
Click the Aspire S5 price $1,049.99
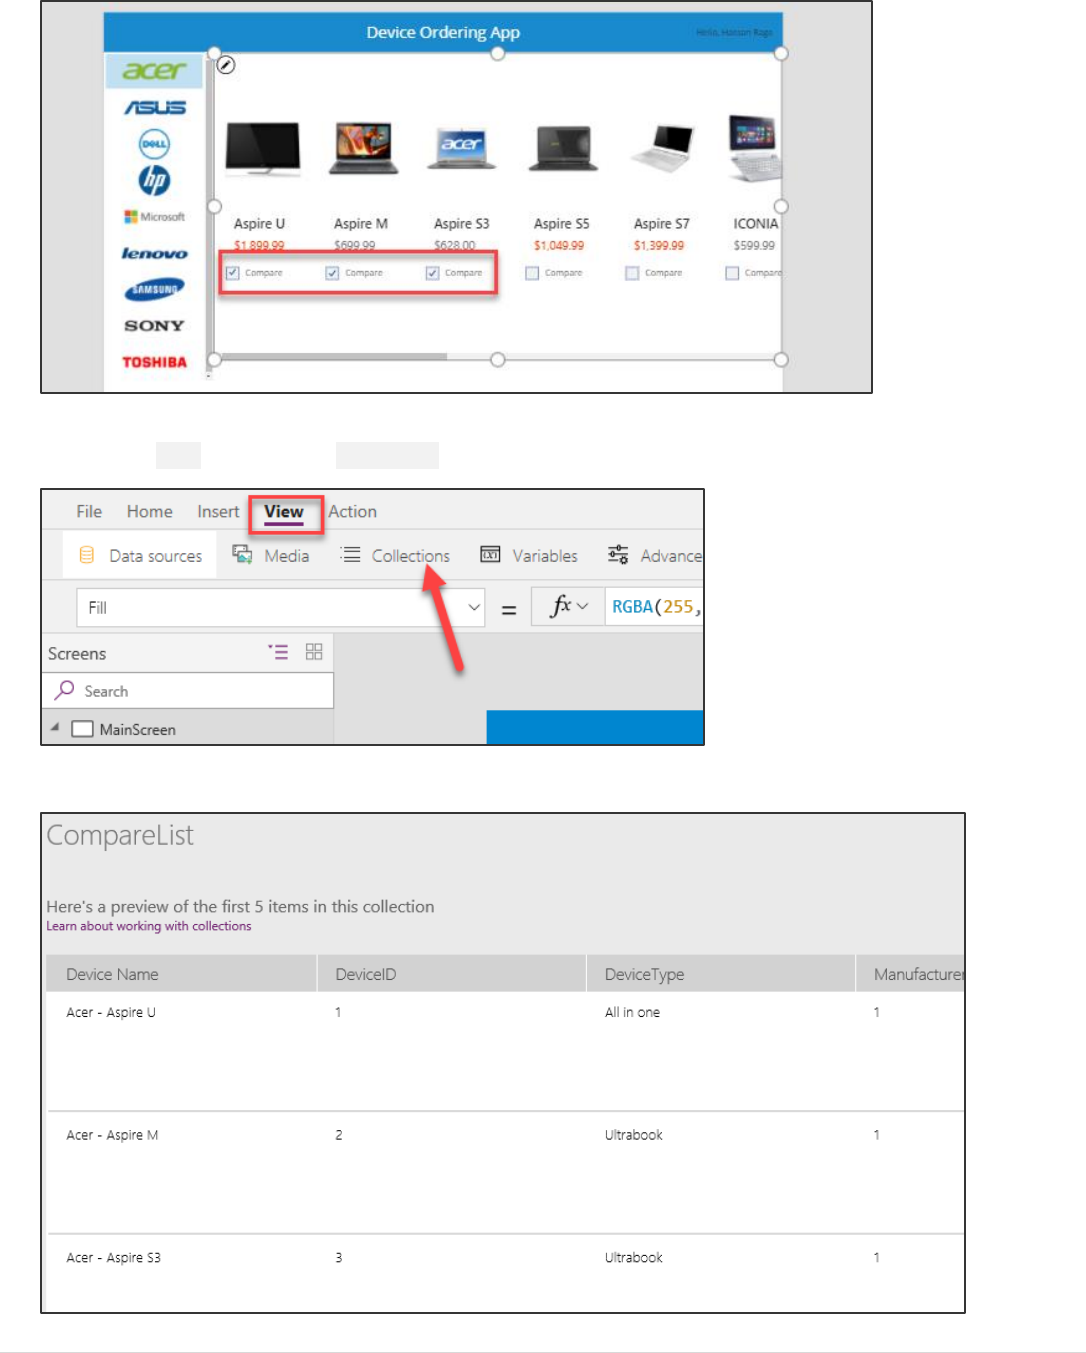pos(559,245)
